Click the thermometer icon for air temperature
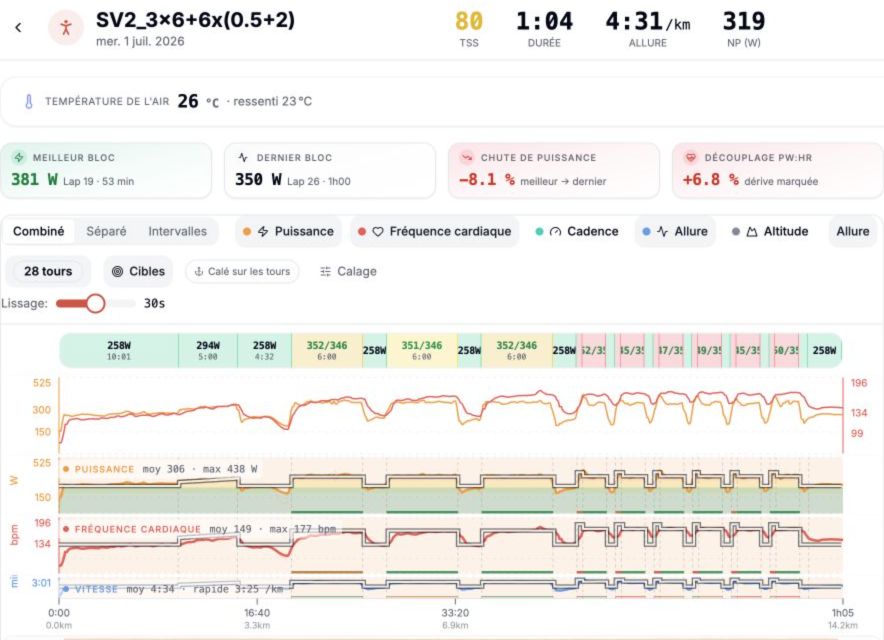This screenshot has height=640, width=884. [x=29, y=101]
